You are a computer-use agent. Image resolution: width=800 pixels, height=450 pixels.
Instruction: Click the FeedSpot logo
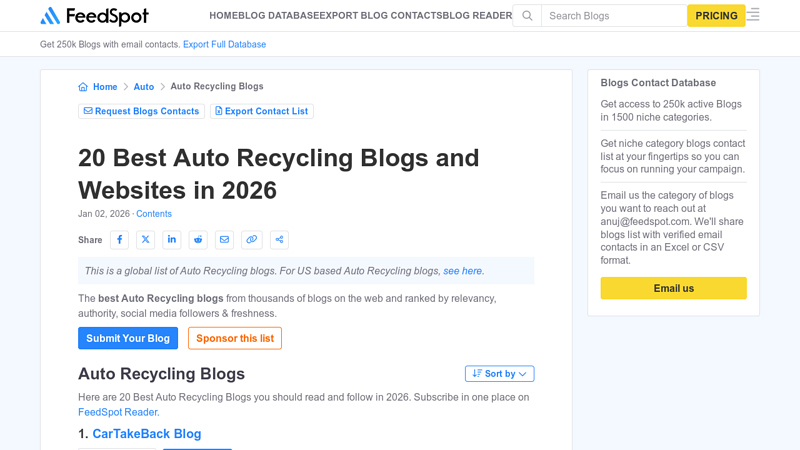tap(94, 16)
